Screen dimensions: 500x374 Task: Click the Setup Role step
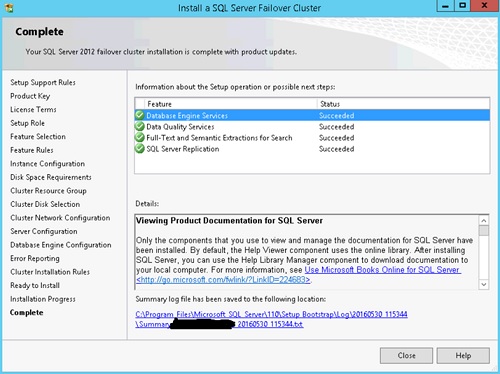27,123
